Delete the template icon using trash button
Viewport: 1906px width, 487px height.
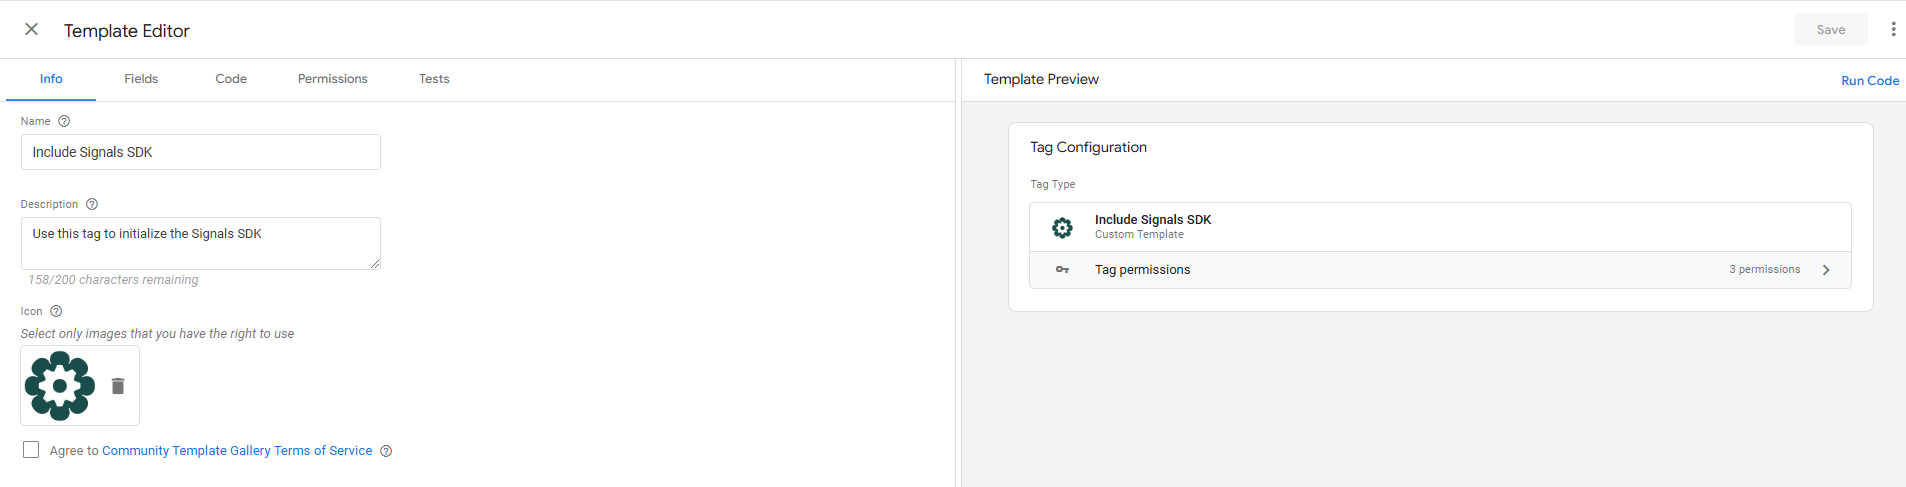click(118, 386)
